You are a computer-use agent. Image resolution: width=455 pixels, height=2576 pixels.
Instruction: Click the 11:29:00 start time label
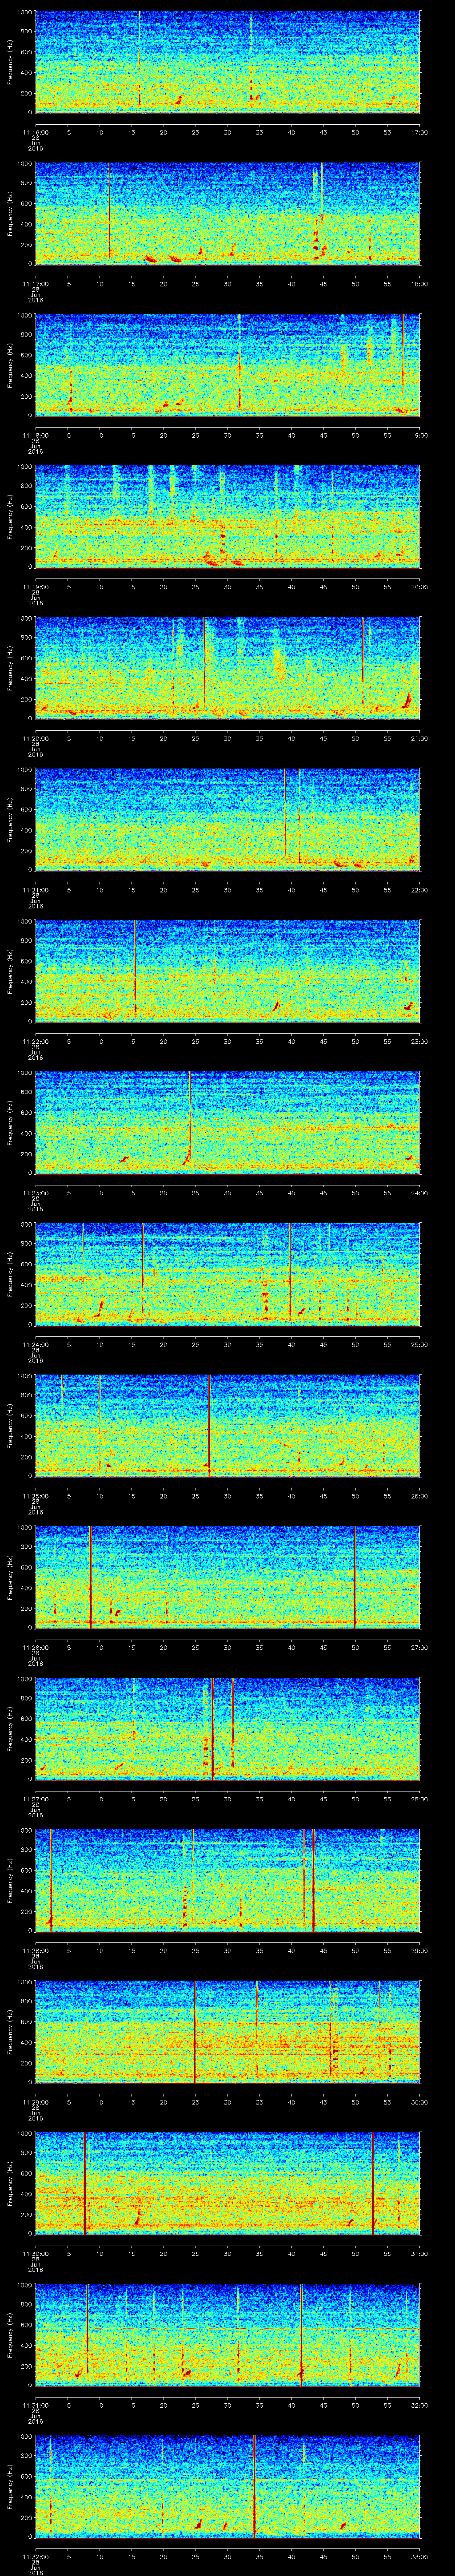coord(35,2101)
